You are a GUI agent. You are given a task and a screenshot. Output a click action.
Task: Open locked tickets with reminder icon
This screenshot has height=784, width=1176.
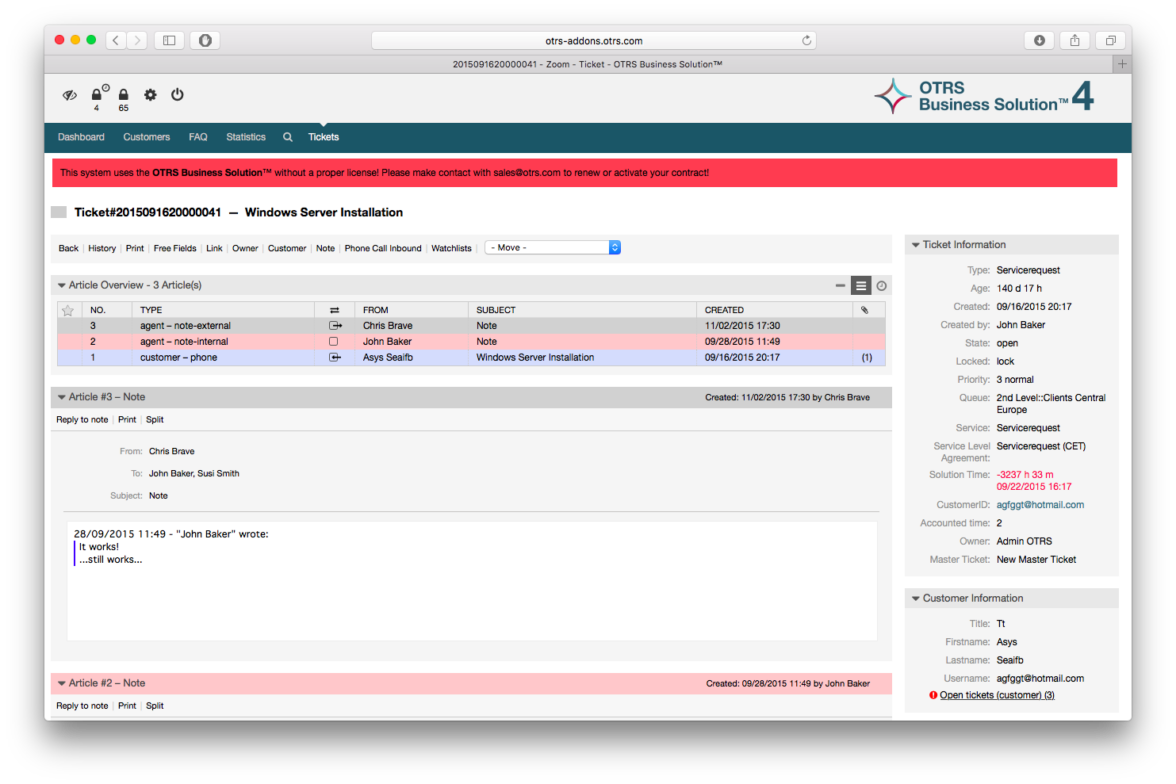(98, 94)
